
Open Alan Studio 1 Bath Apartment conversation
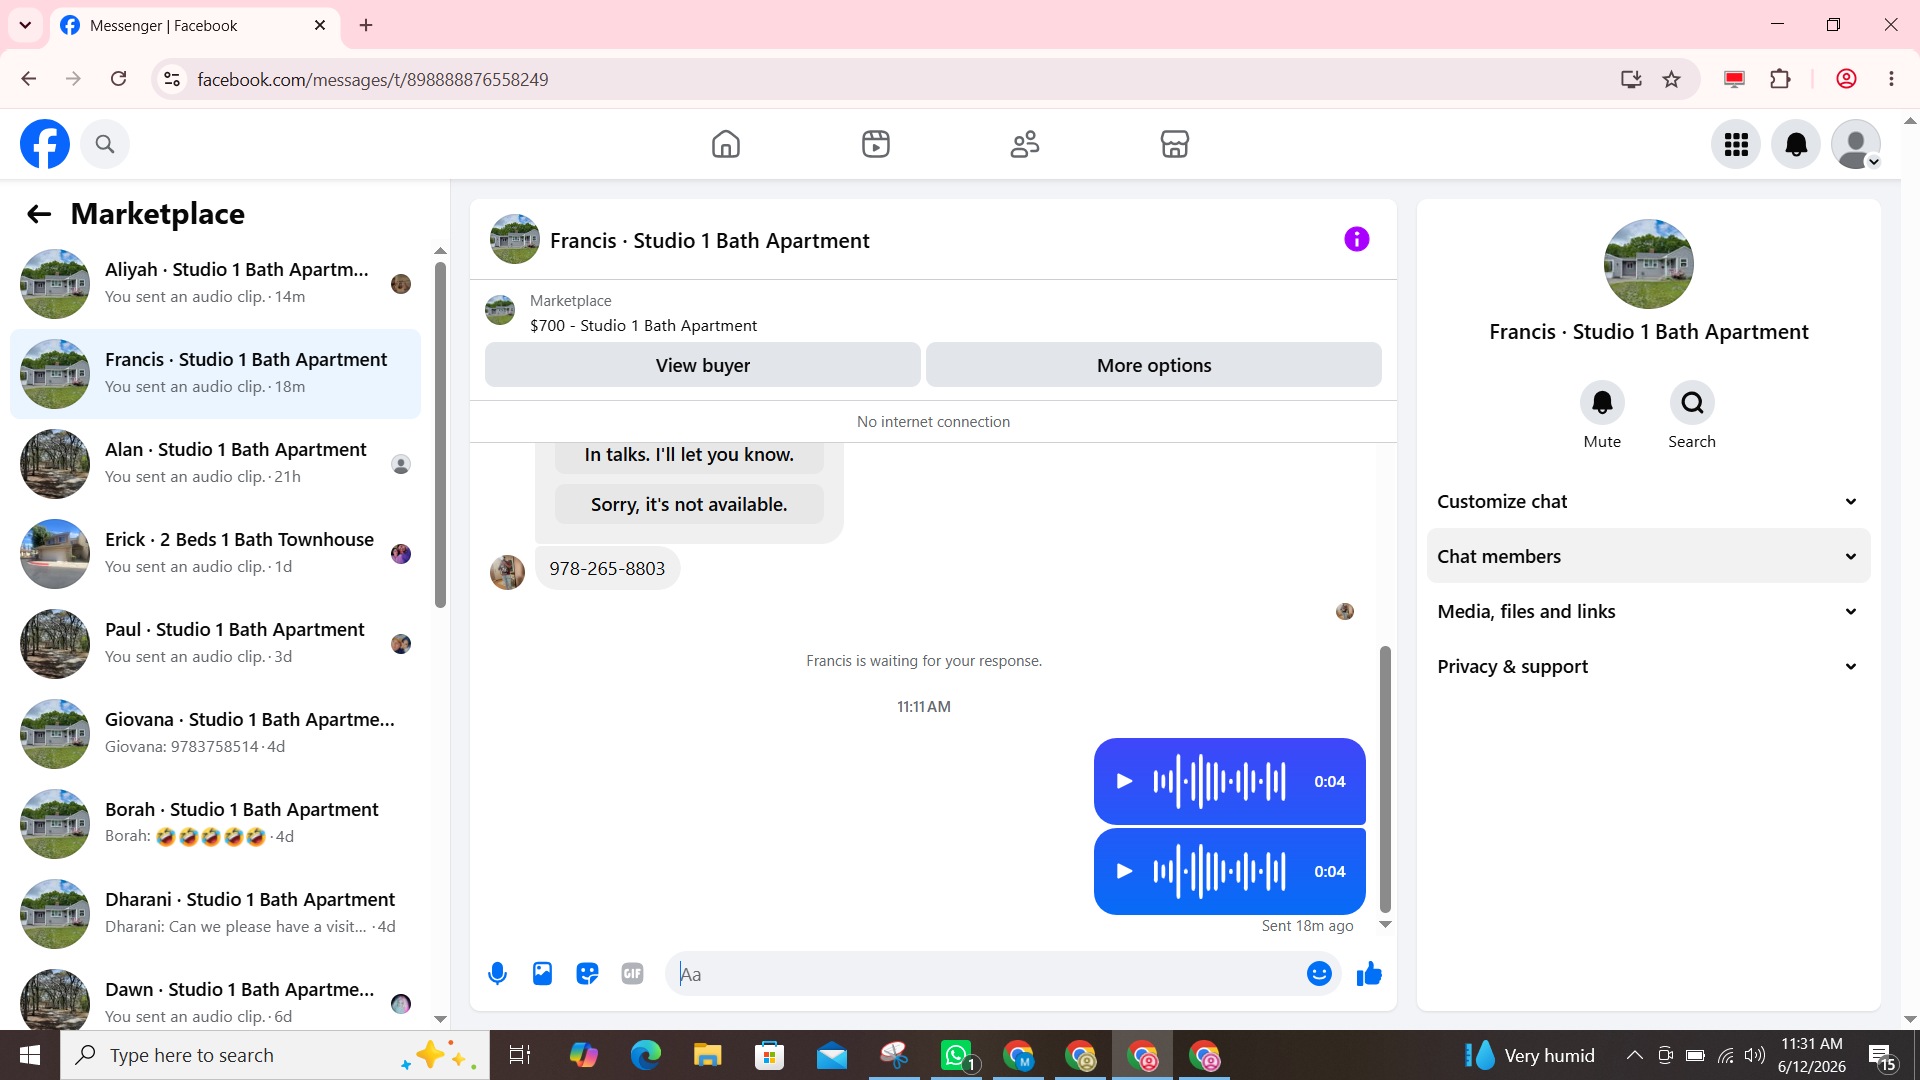(x=215, y=464)
